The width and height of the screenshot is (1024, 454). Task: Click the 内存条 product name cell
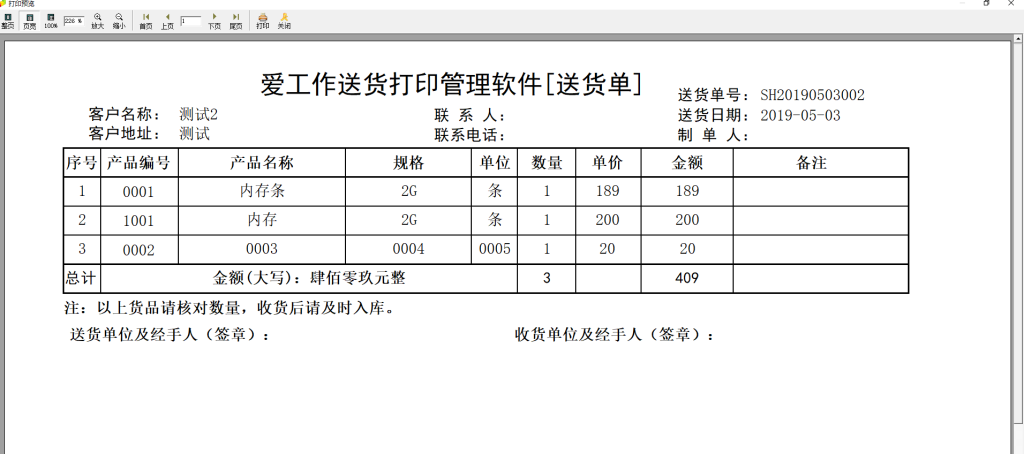coord(262,191)
